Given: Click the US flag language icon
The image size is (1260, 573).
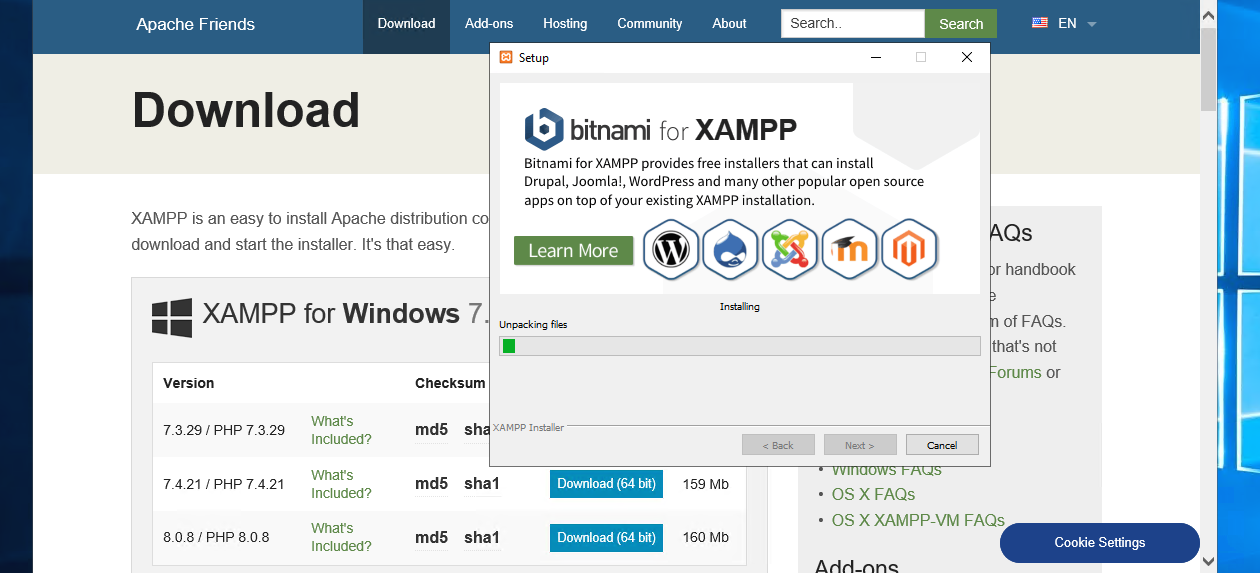Looking at the screenshot, I should (x=1040, y=23).
